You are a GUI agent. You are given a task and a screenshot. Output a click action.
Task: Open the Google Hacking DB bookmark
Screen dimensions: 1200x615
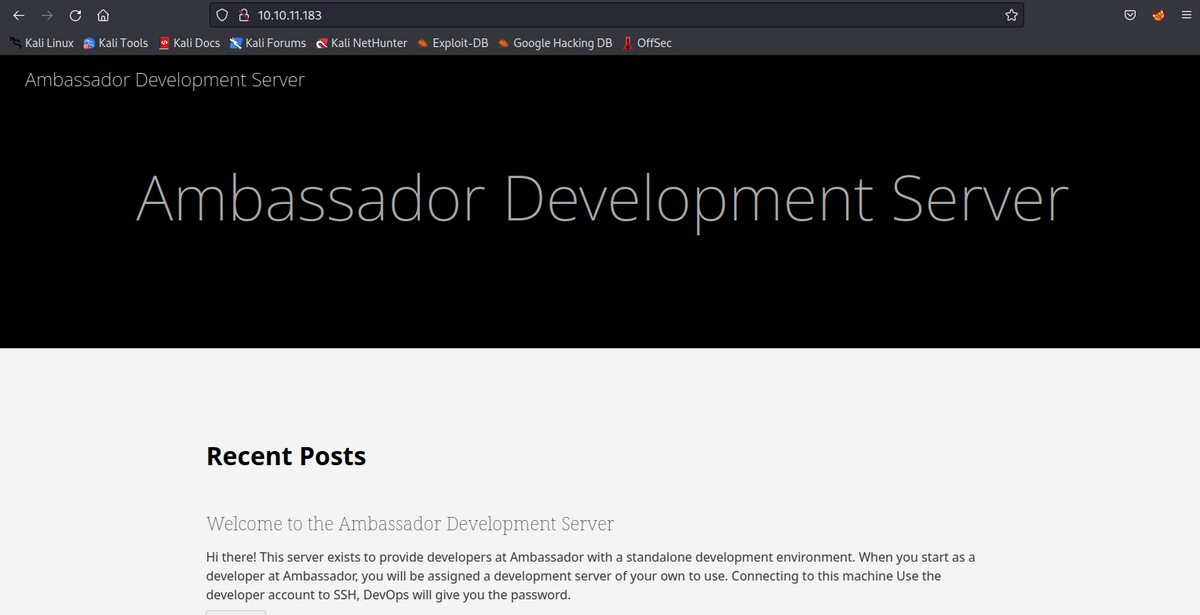[555, 43]
